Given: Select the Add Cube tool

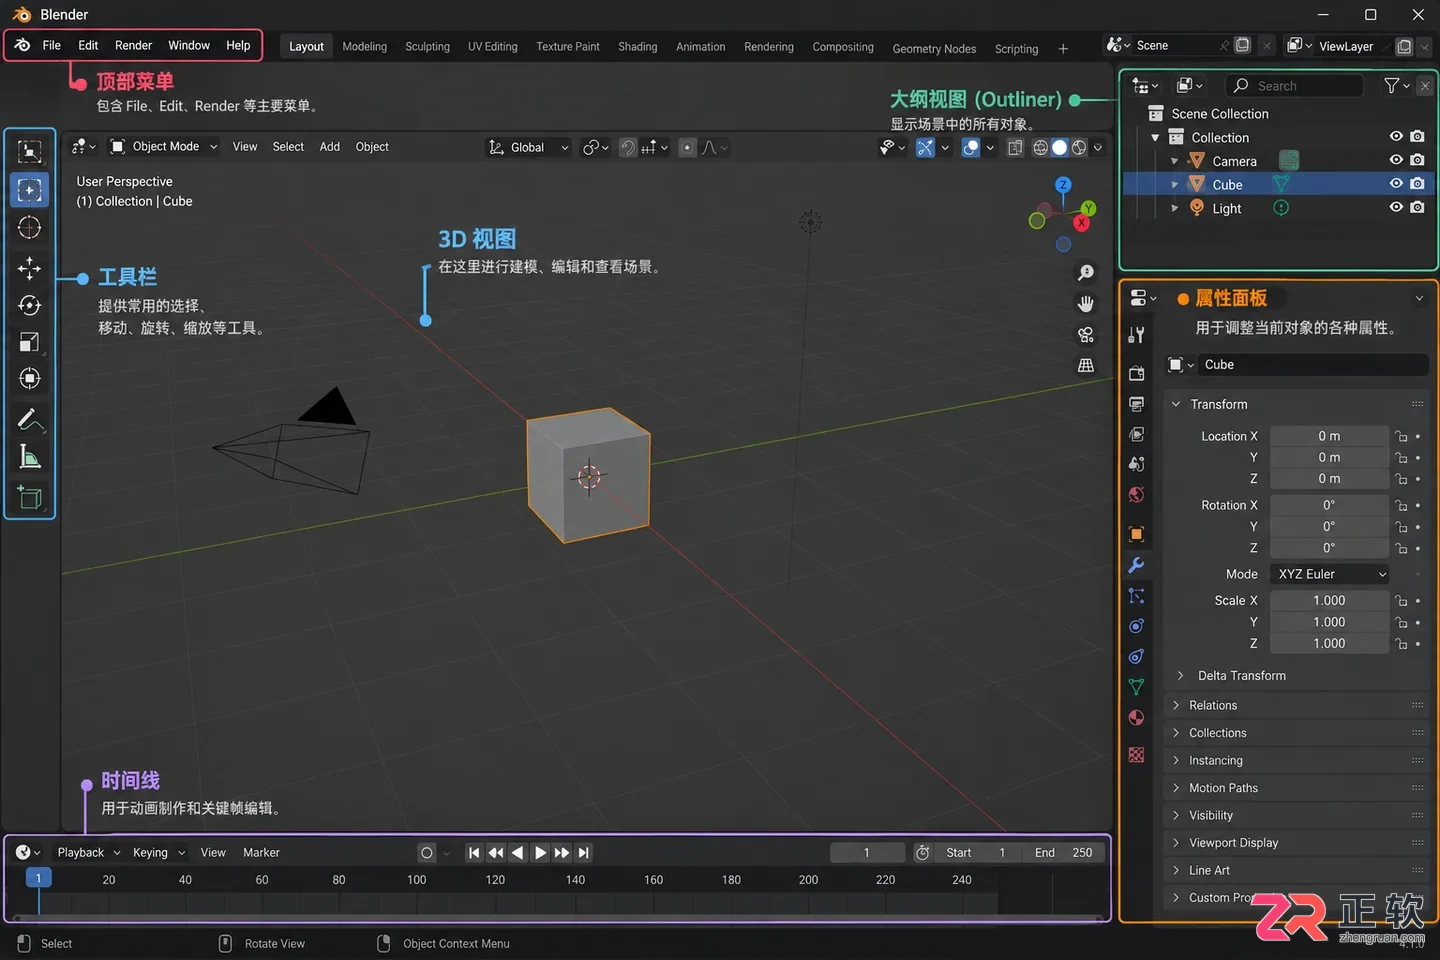Looking at the screenshot, I should [x=29, y=497].
